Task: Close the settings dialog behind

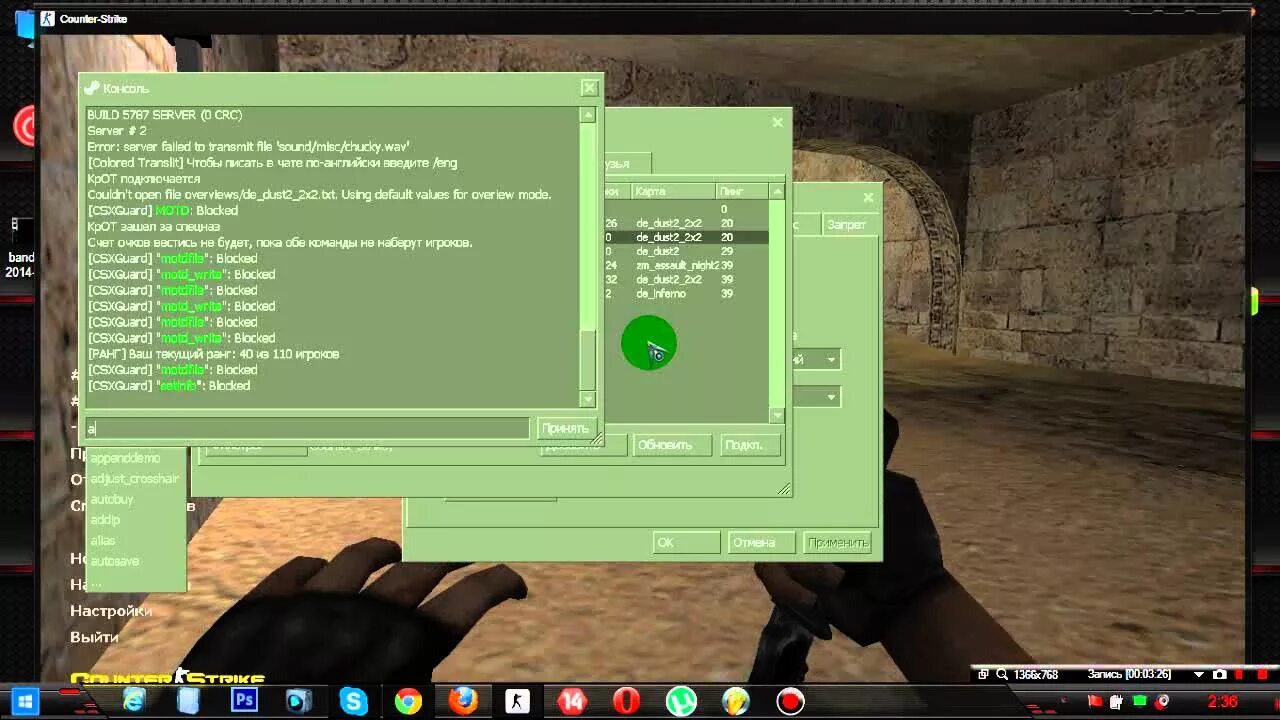Action: pyautogui.click(x=868, y=197)
